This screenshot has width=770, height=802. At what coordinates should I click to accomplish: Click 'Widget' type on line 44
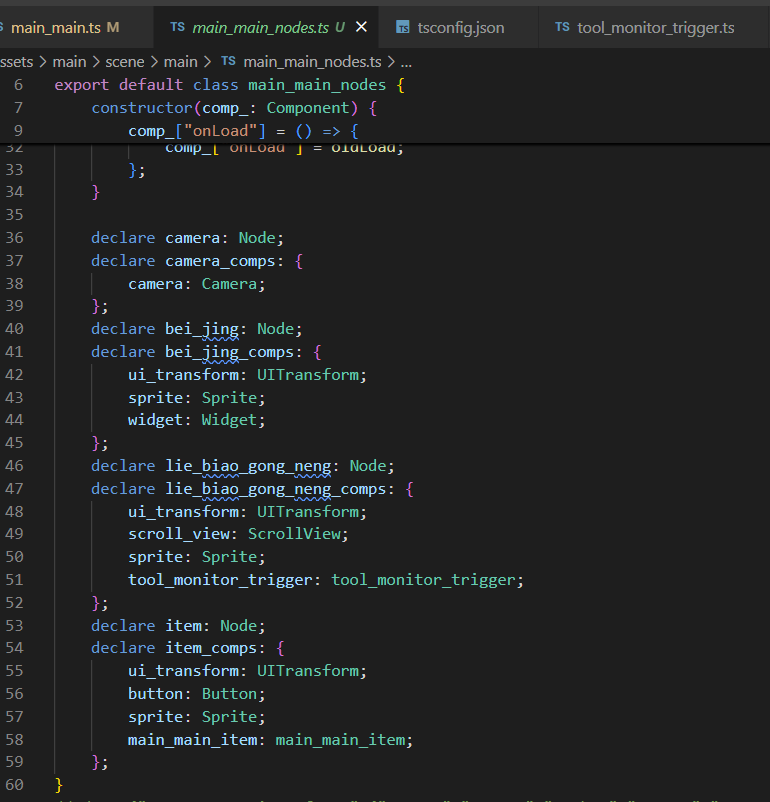(x=229, y=420)
